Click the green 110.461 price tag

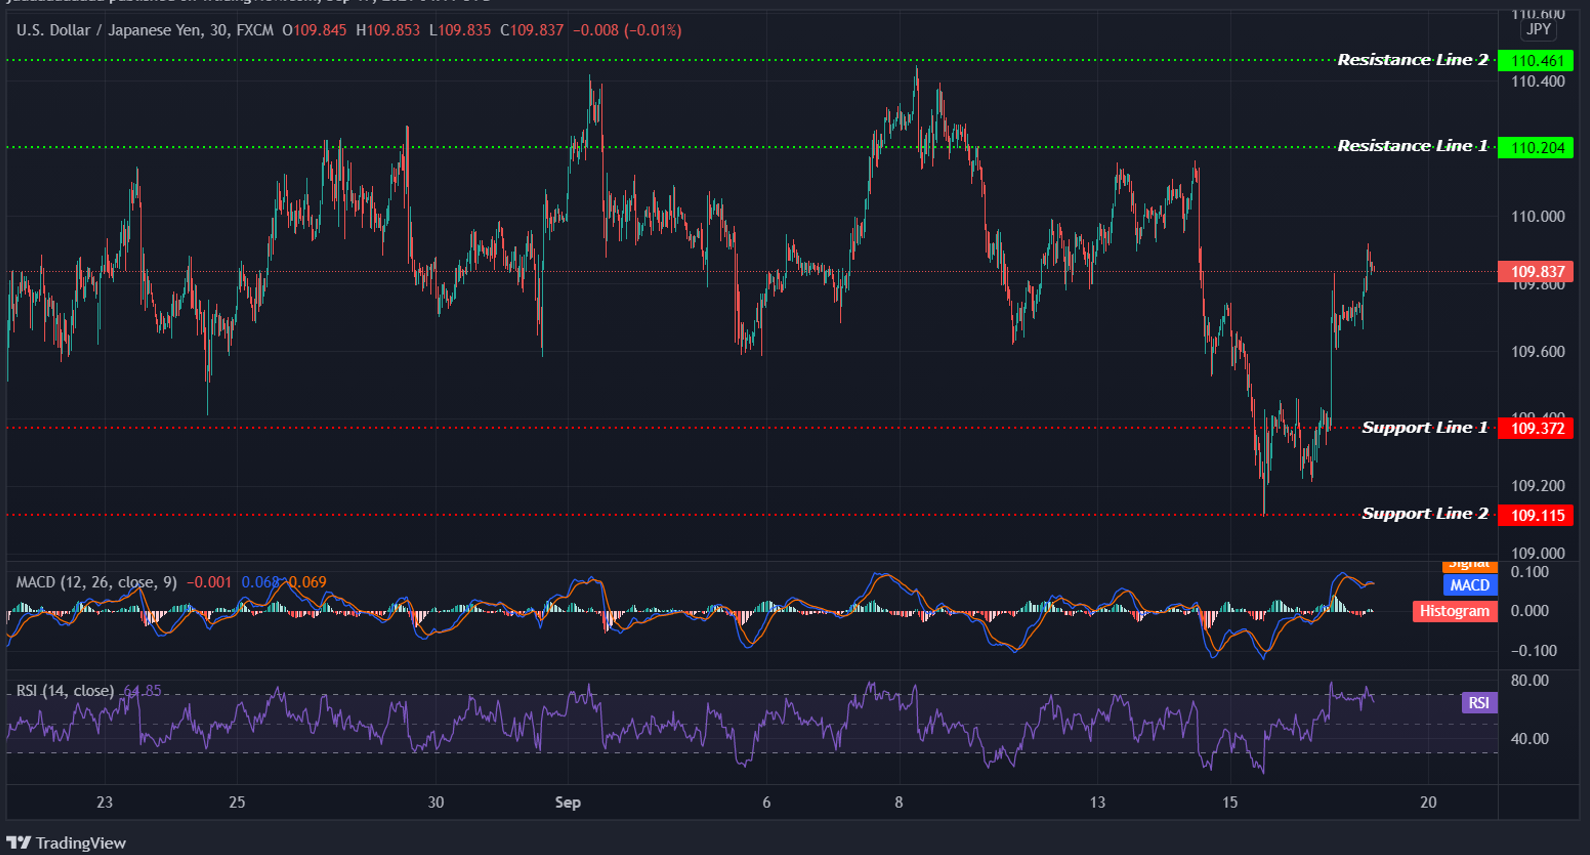[1536, 61]
